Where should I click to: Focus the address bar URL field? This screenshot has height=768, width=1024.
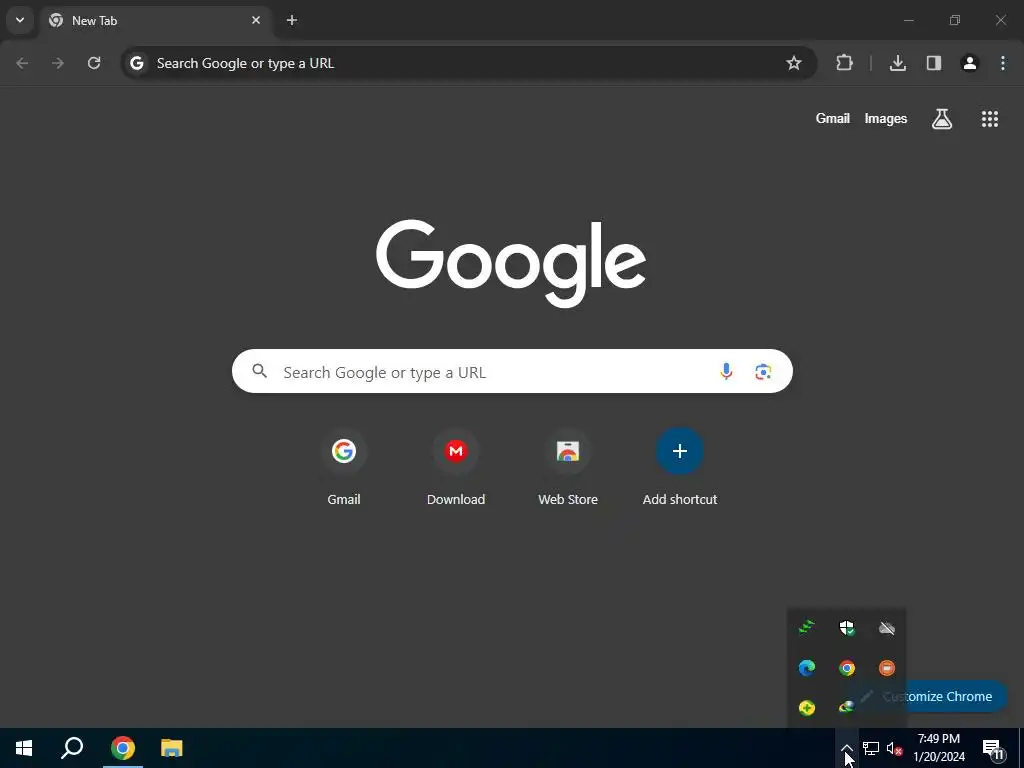tap(467, 63)
